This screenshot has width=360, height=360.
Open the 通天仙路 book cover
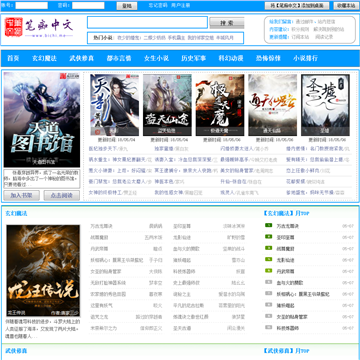pyautogui.click(x=272, y=105)
